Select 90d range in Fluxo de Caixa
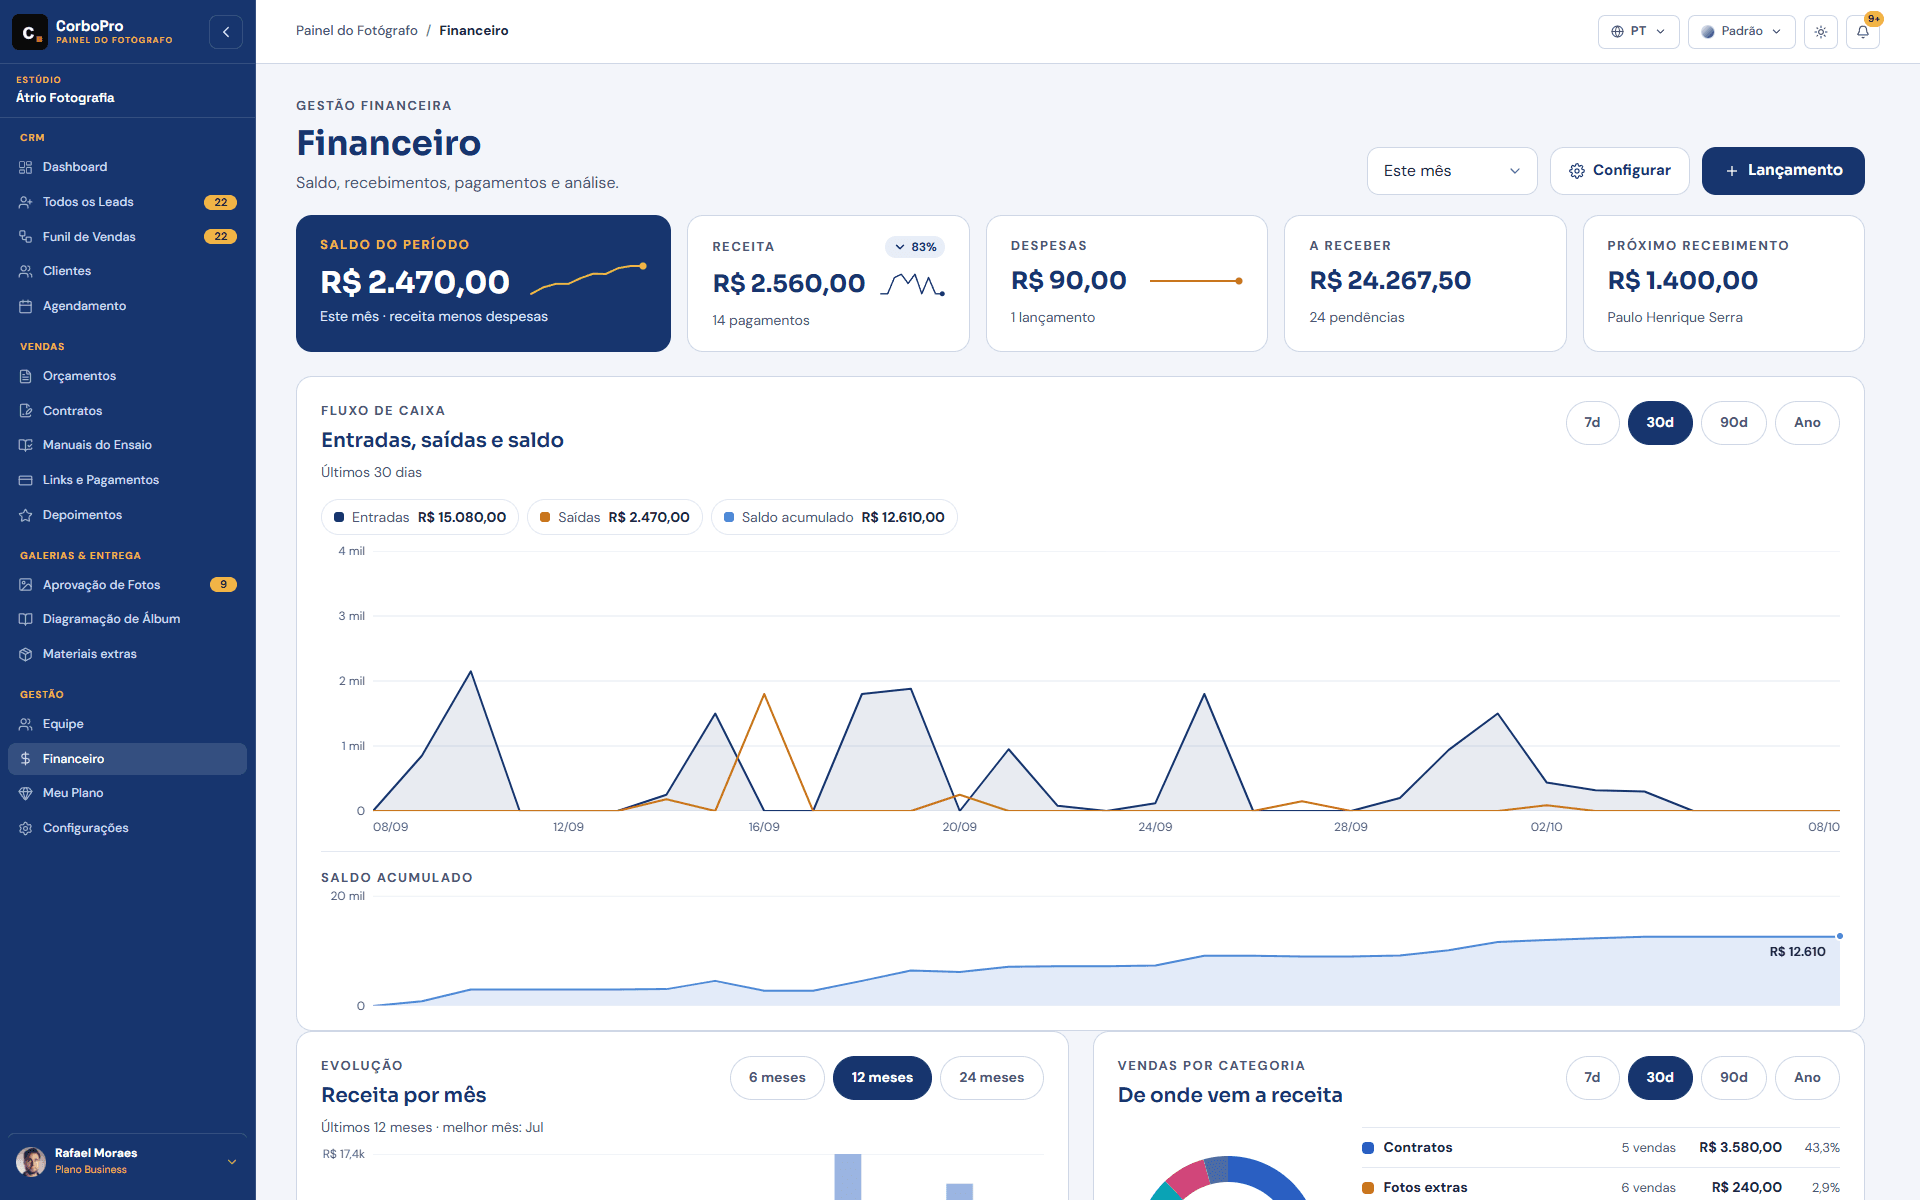The height and width of the screenshot is (1200, 1920). click(1733, 423)
